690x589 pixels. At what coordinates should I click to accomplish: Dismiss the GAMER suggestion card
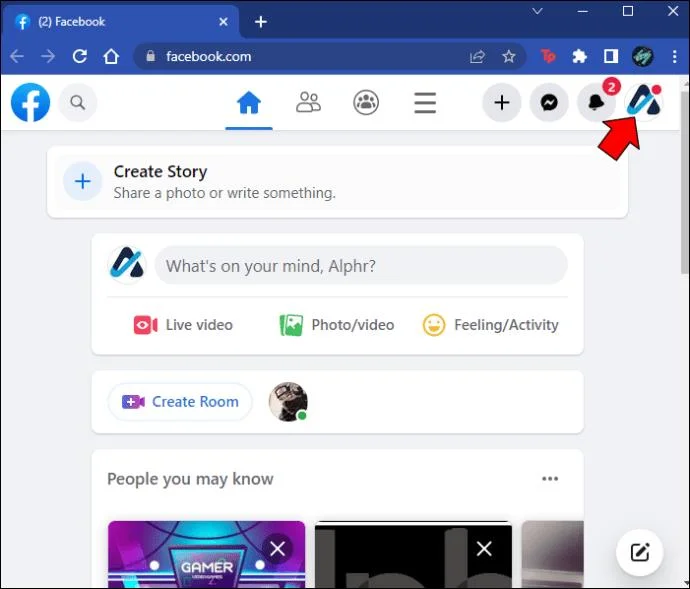(x=277, y=549)
